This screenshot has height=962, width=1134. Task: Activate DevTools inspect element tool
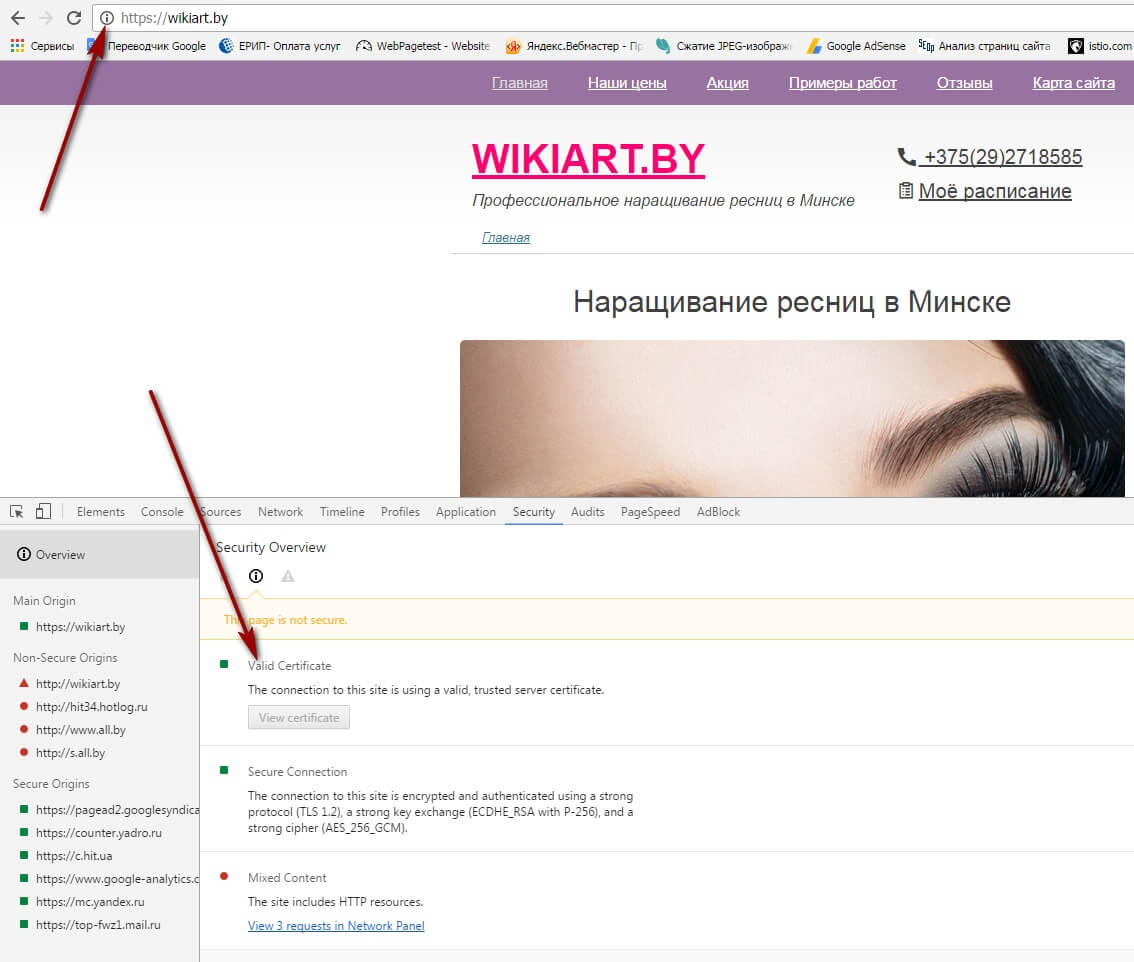[17, 512]
